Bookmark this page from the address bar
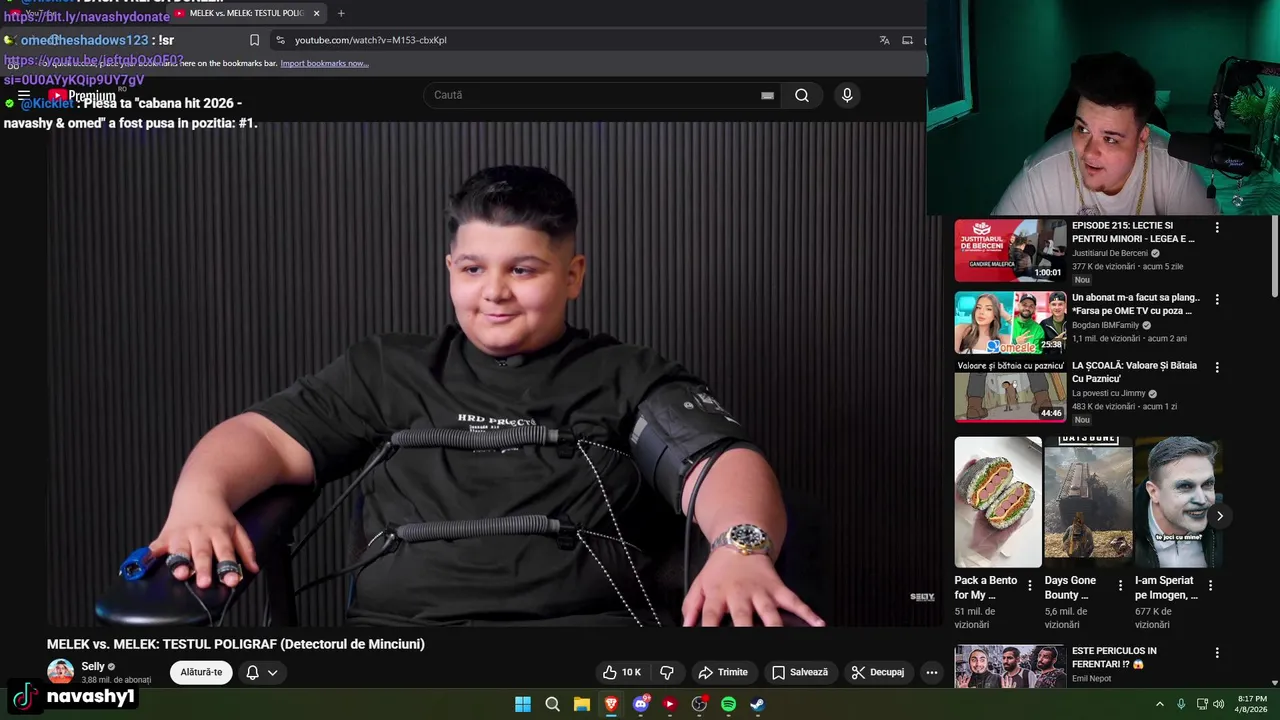Viewport: 1280px width, 720px height. tap(254, 40)
